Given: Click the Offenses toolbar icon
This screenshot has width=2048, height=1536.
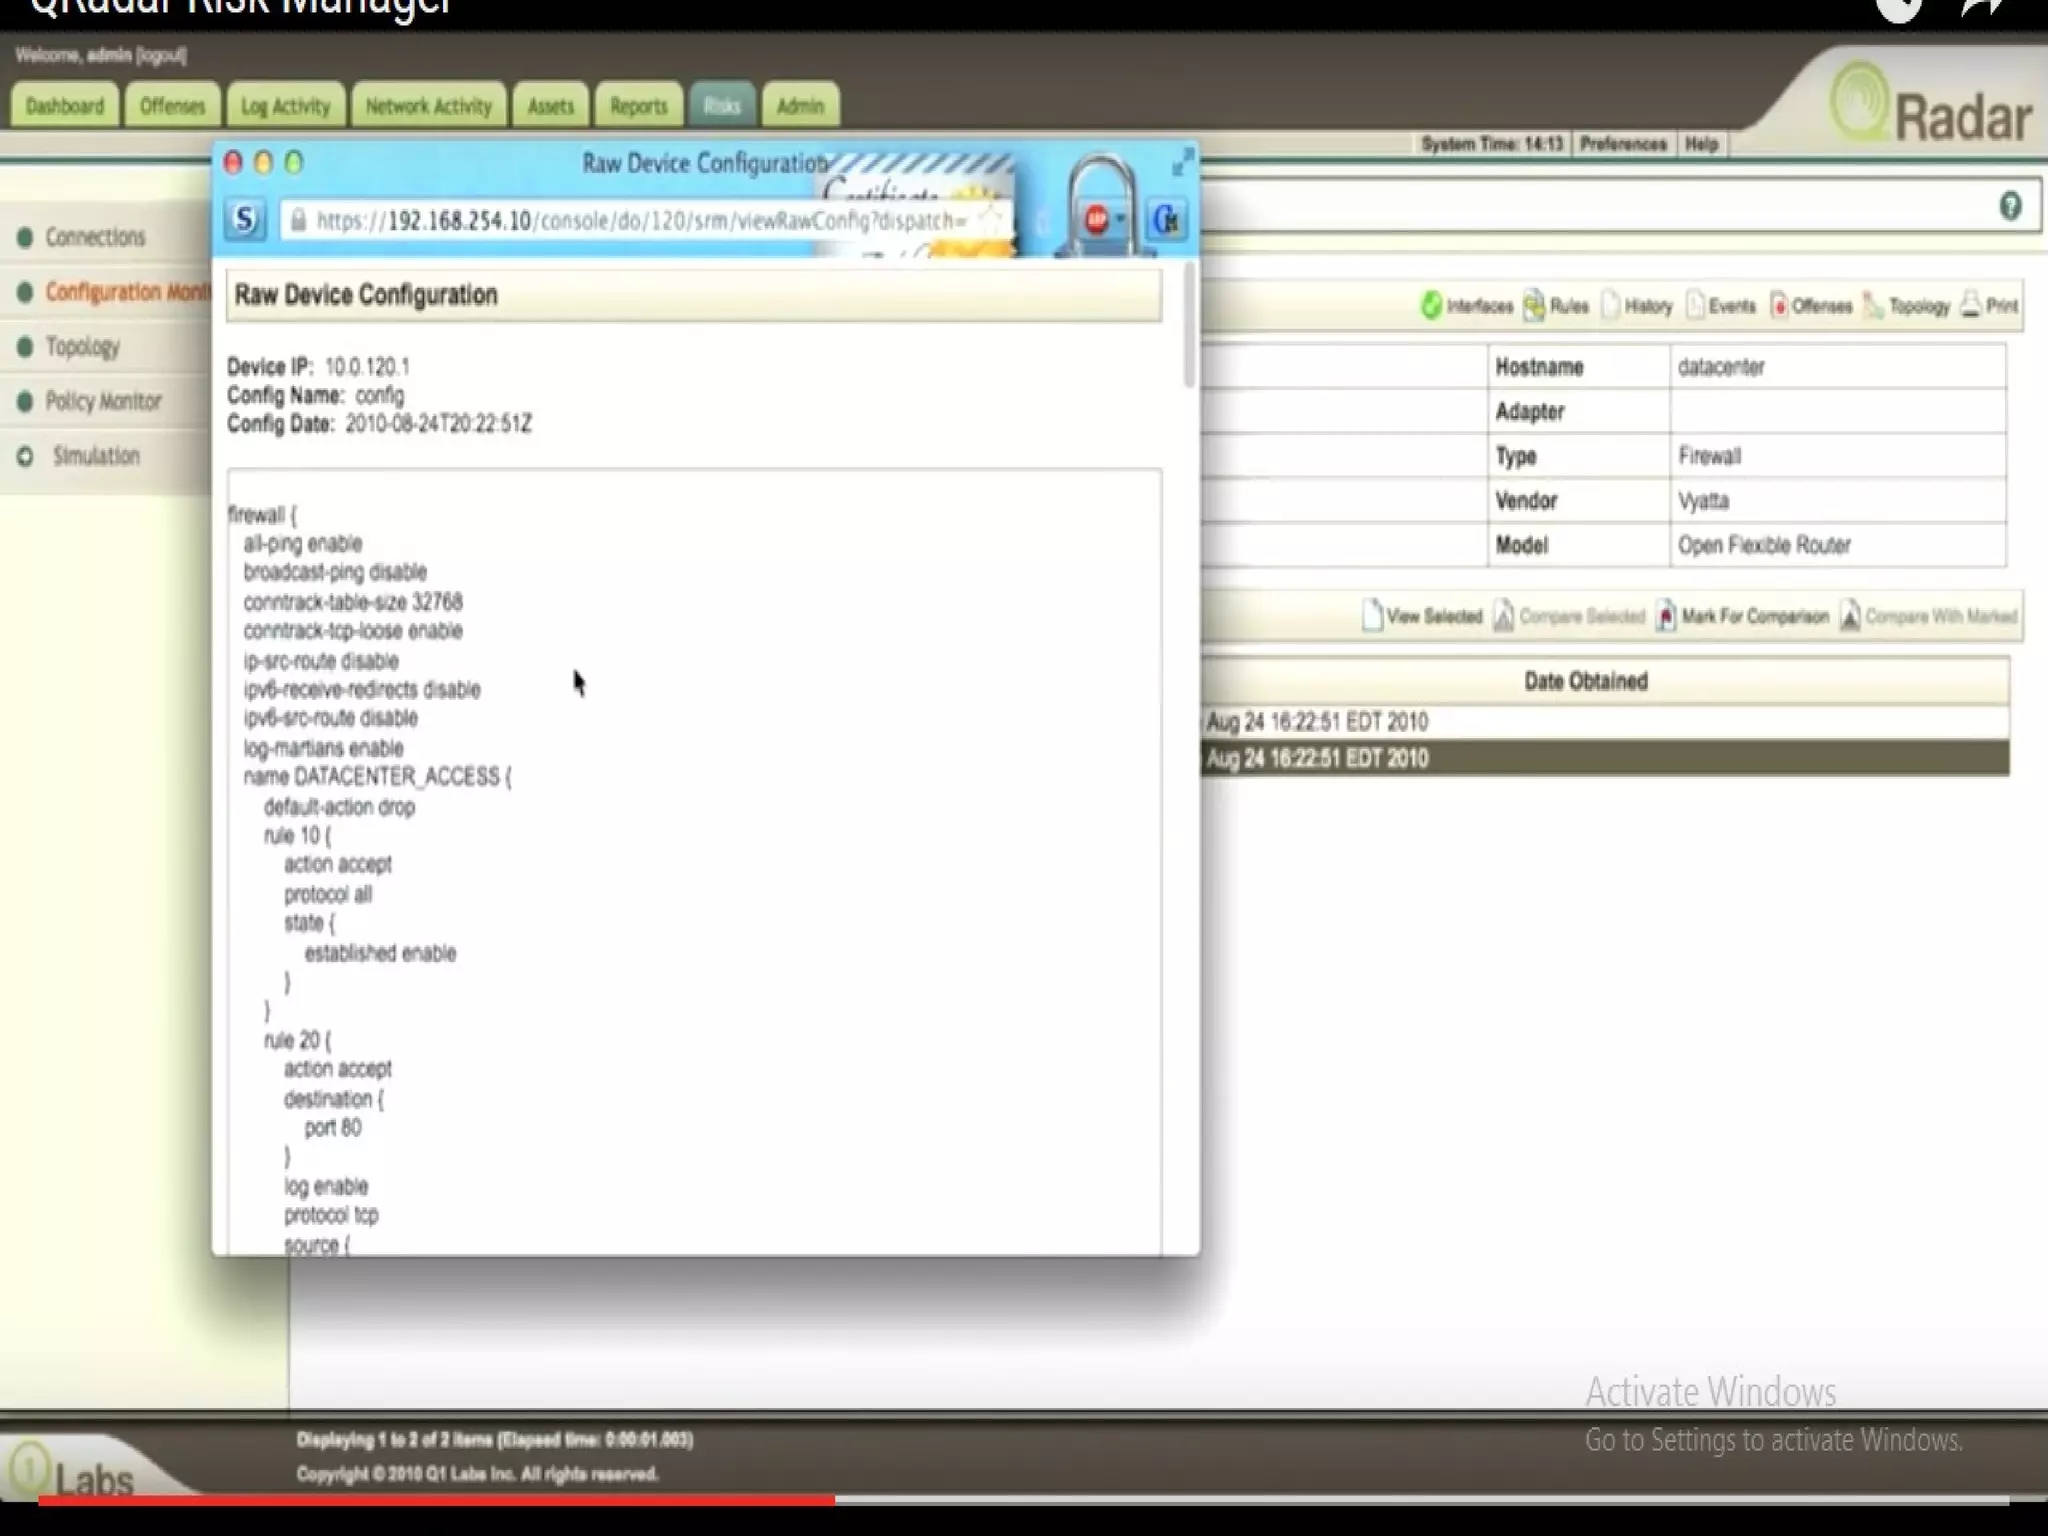Looking at the screenshot, I should coord(1778,305).
